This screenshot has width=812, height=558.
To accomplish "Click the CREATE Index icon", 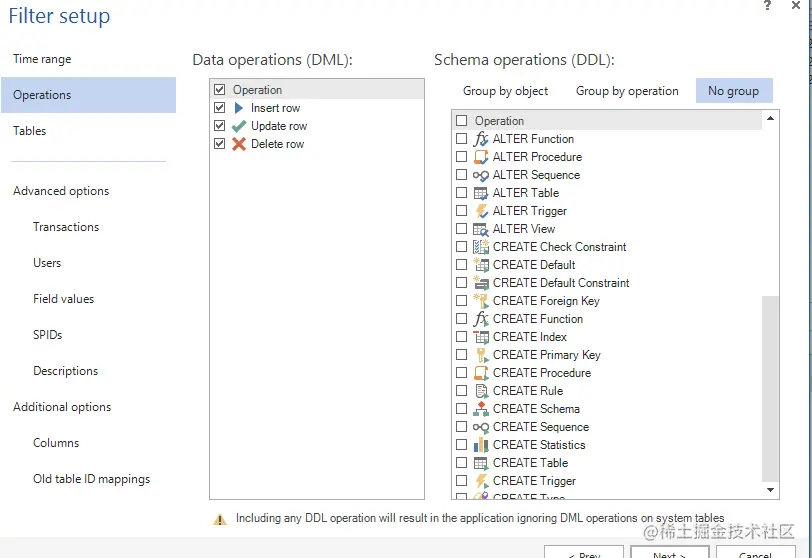I will pos(481,337).
